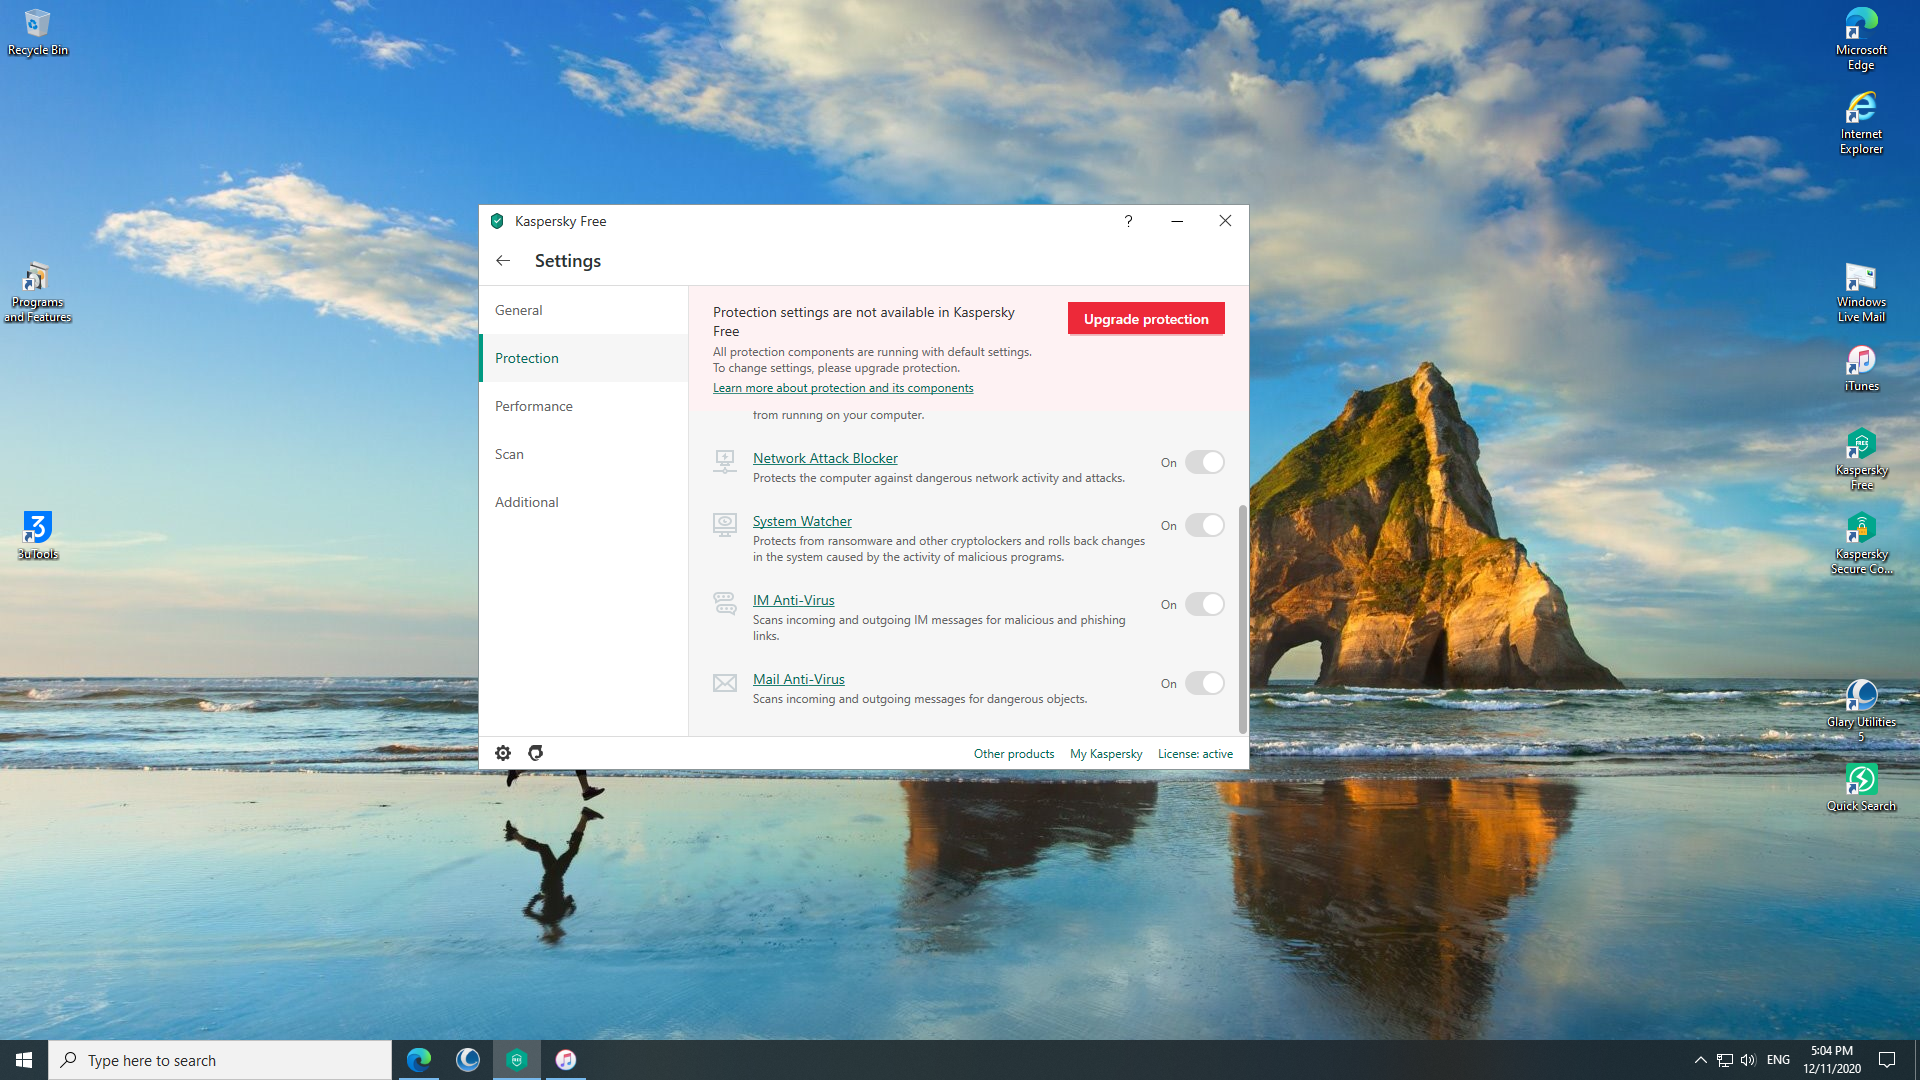Screen dimensions: 1920x1080
Task: Click the protection list vertical scrollbar
Action: (x=1242, y=618)
